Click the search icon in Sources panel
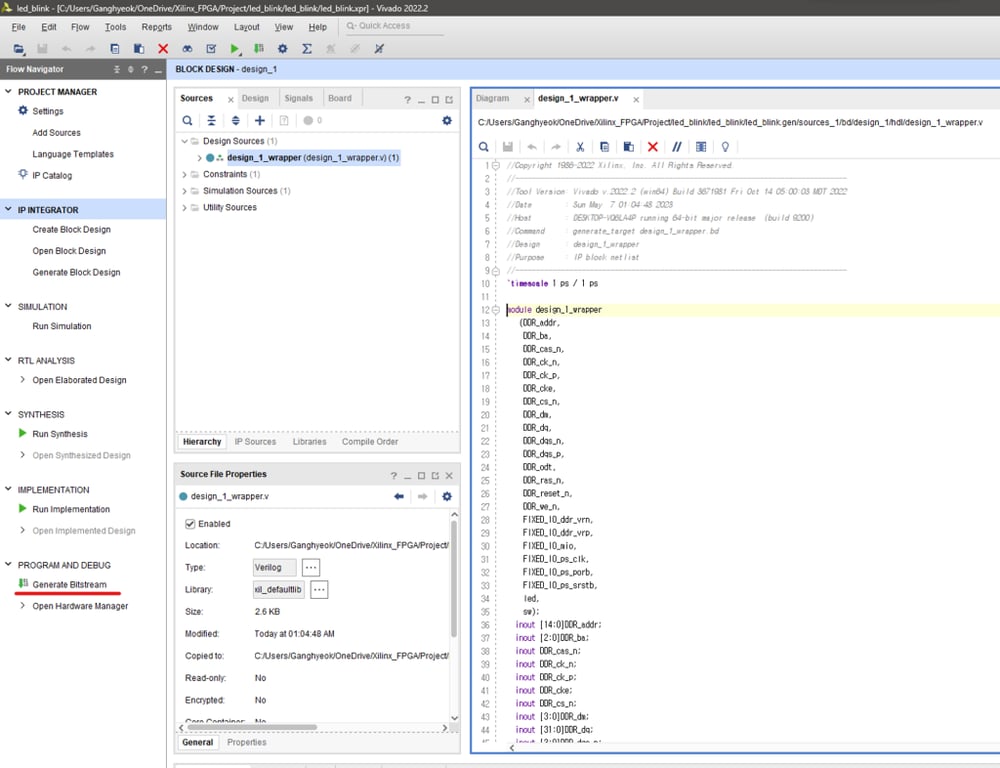Image resolution: width=1000 pixels, height=768 pixels. click(187, 121)
